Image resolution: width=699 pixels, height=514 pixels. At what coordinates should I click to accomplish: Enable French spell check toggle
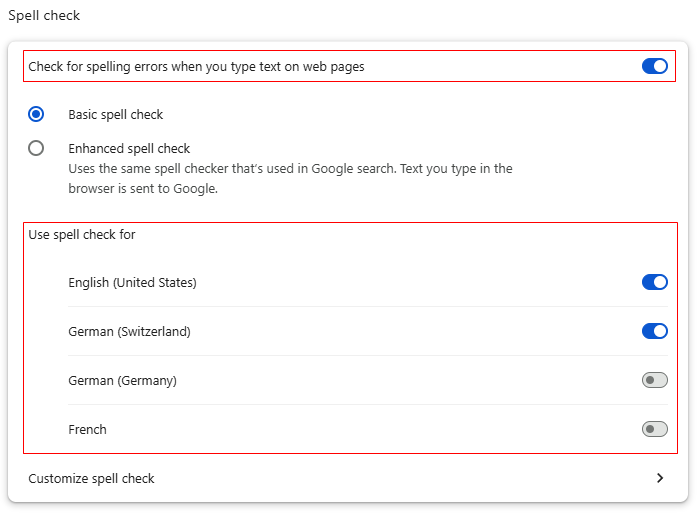[654, 429]
